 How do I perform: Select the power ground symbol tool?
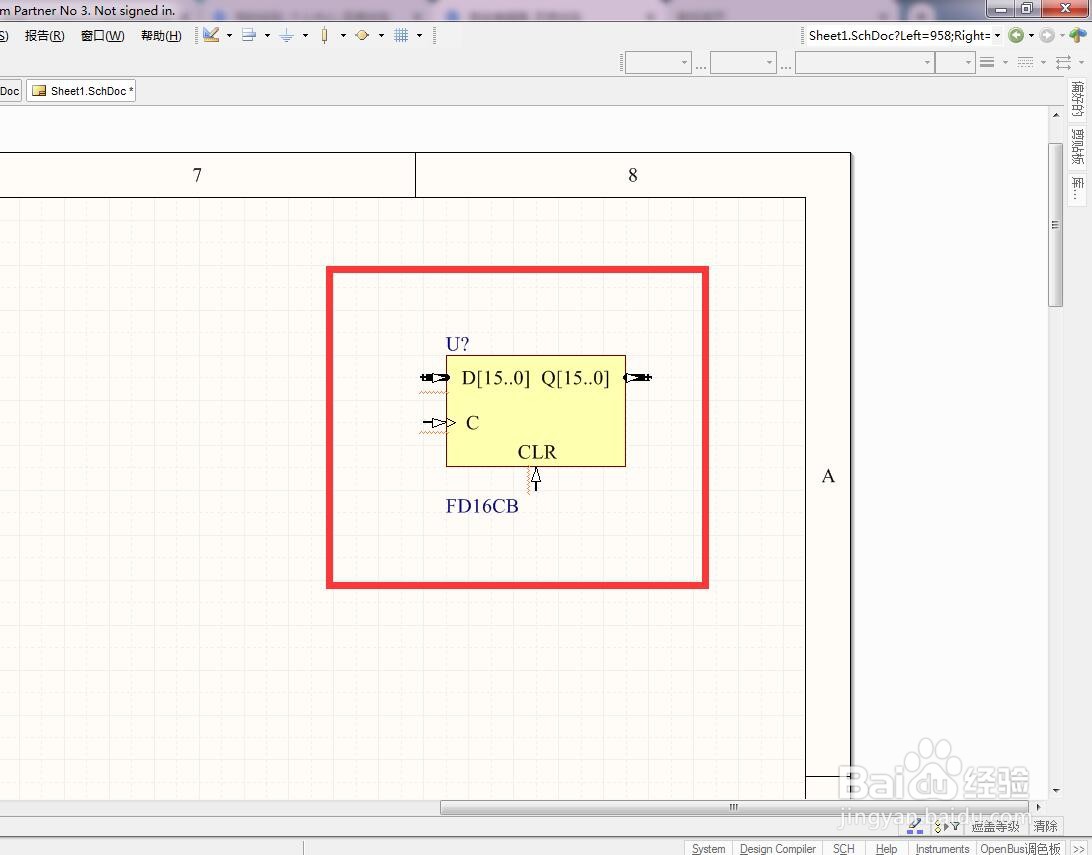tap(286, 35)
